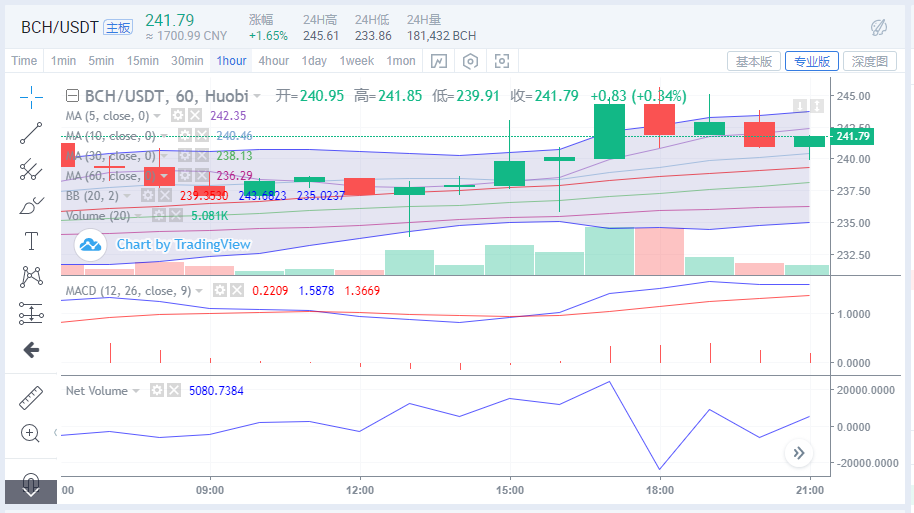Open Net Volume settings gear
The width and height of the screenshot is (914, 513).
157,390
